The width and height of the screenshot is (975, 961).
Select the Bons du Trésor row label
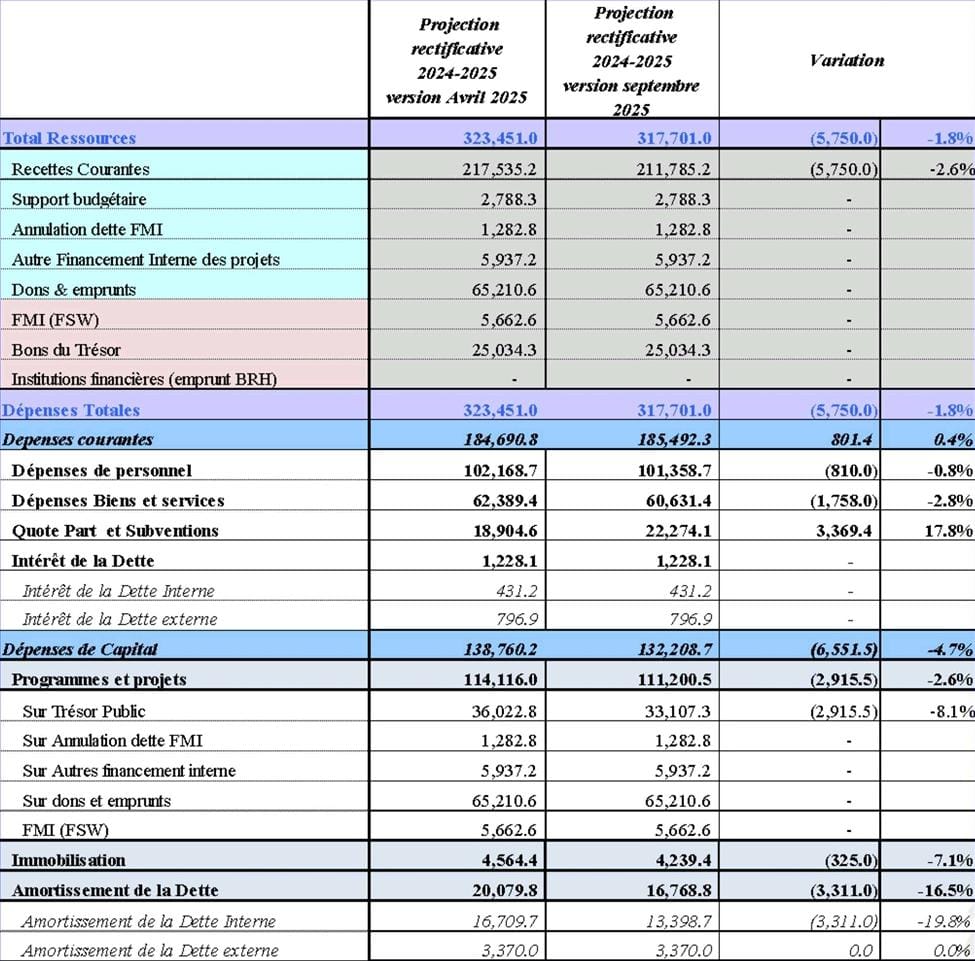[x=66, y=350]
